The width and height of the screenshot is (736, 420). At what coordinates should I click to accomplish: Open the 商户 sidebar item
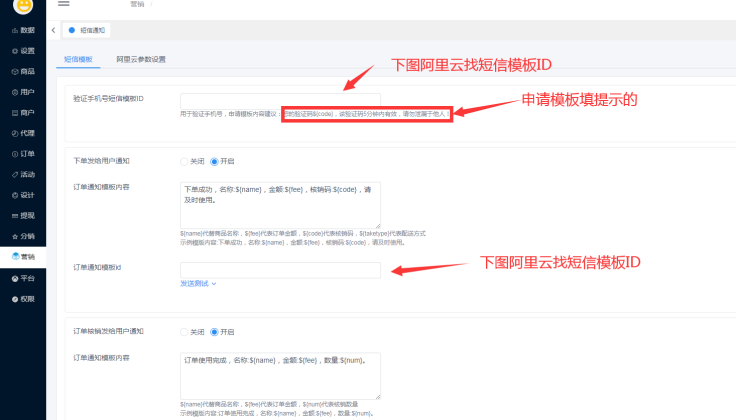(23, 113)
